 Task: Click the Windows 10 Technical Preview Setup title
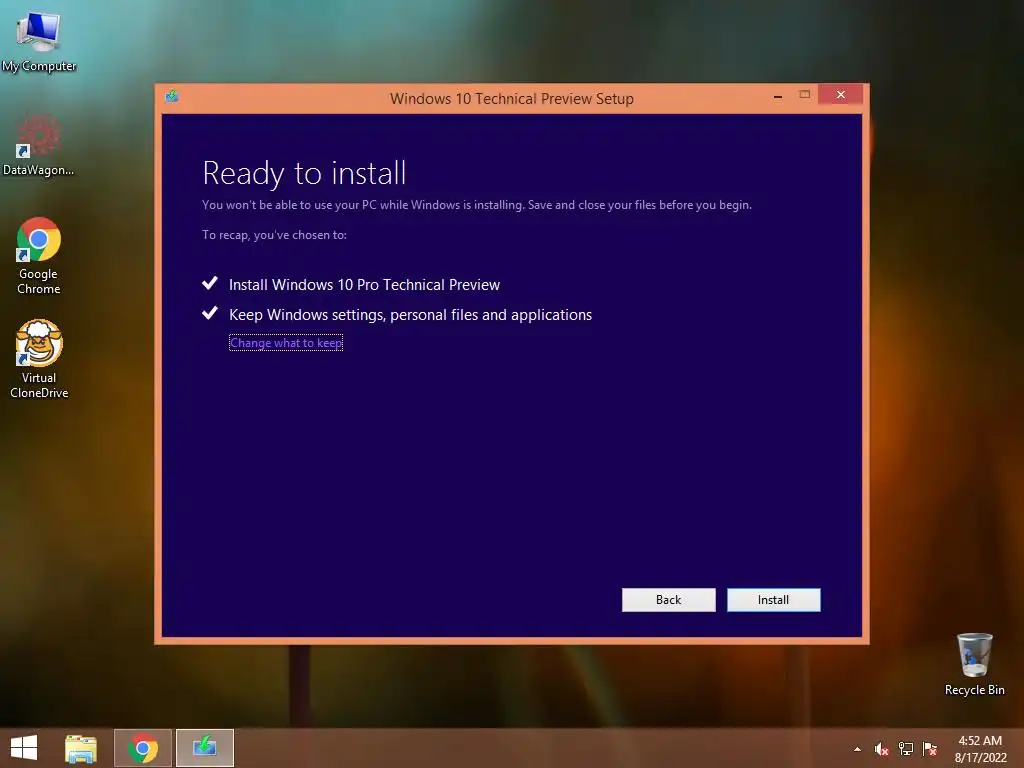coord(512,99)
